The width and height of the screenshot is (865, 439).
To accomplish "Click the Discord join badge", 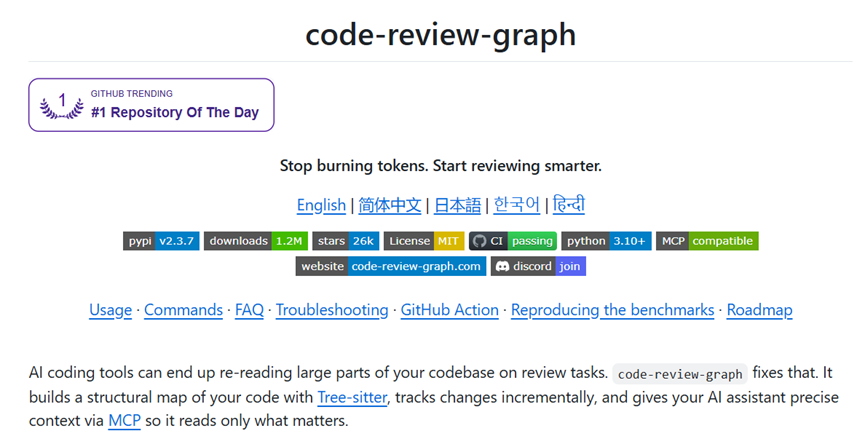I will 538,266.
